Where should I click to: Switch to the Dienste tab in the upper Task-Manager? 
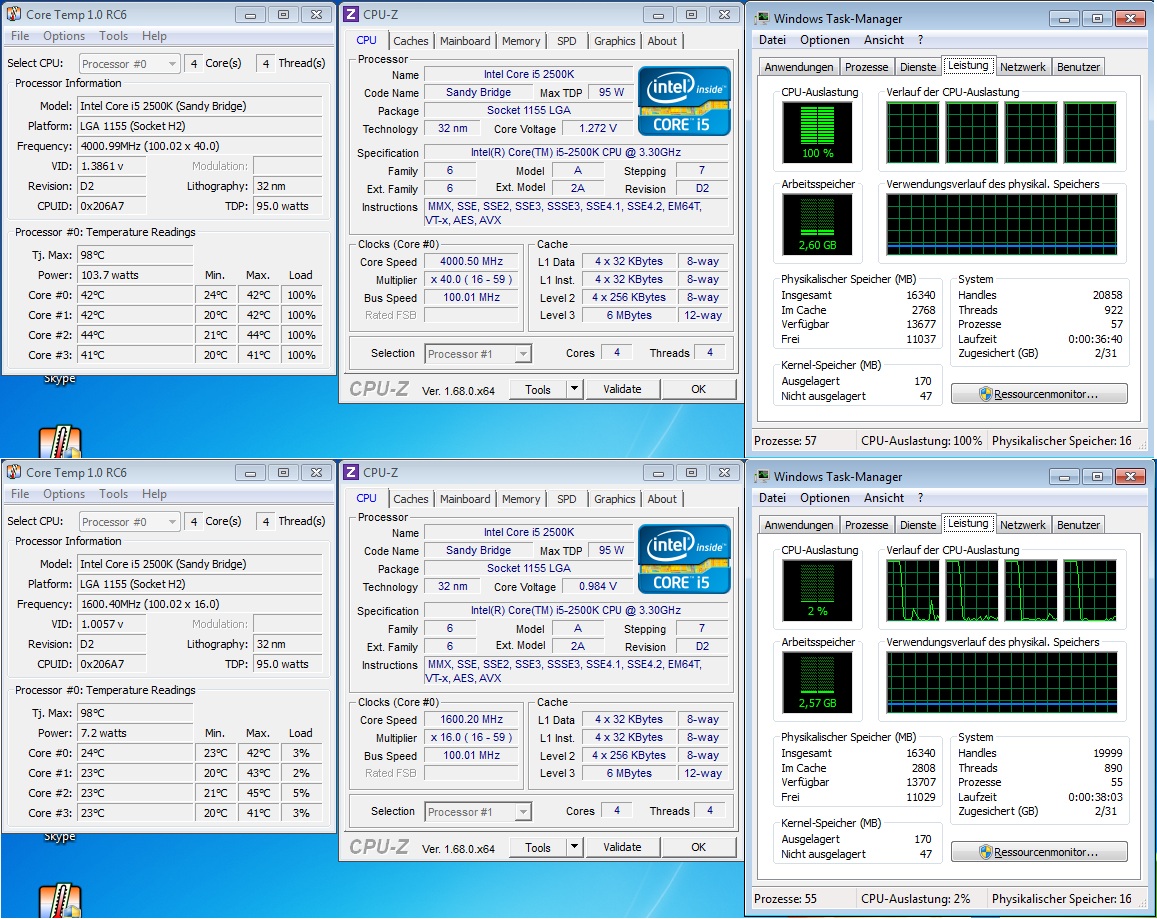point(918,66)
